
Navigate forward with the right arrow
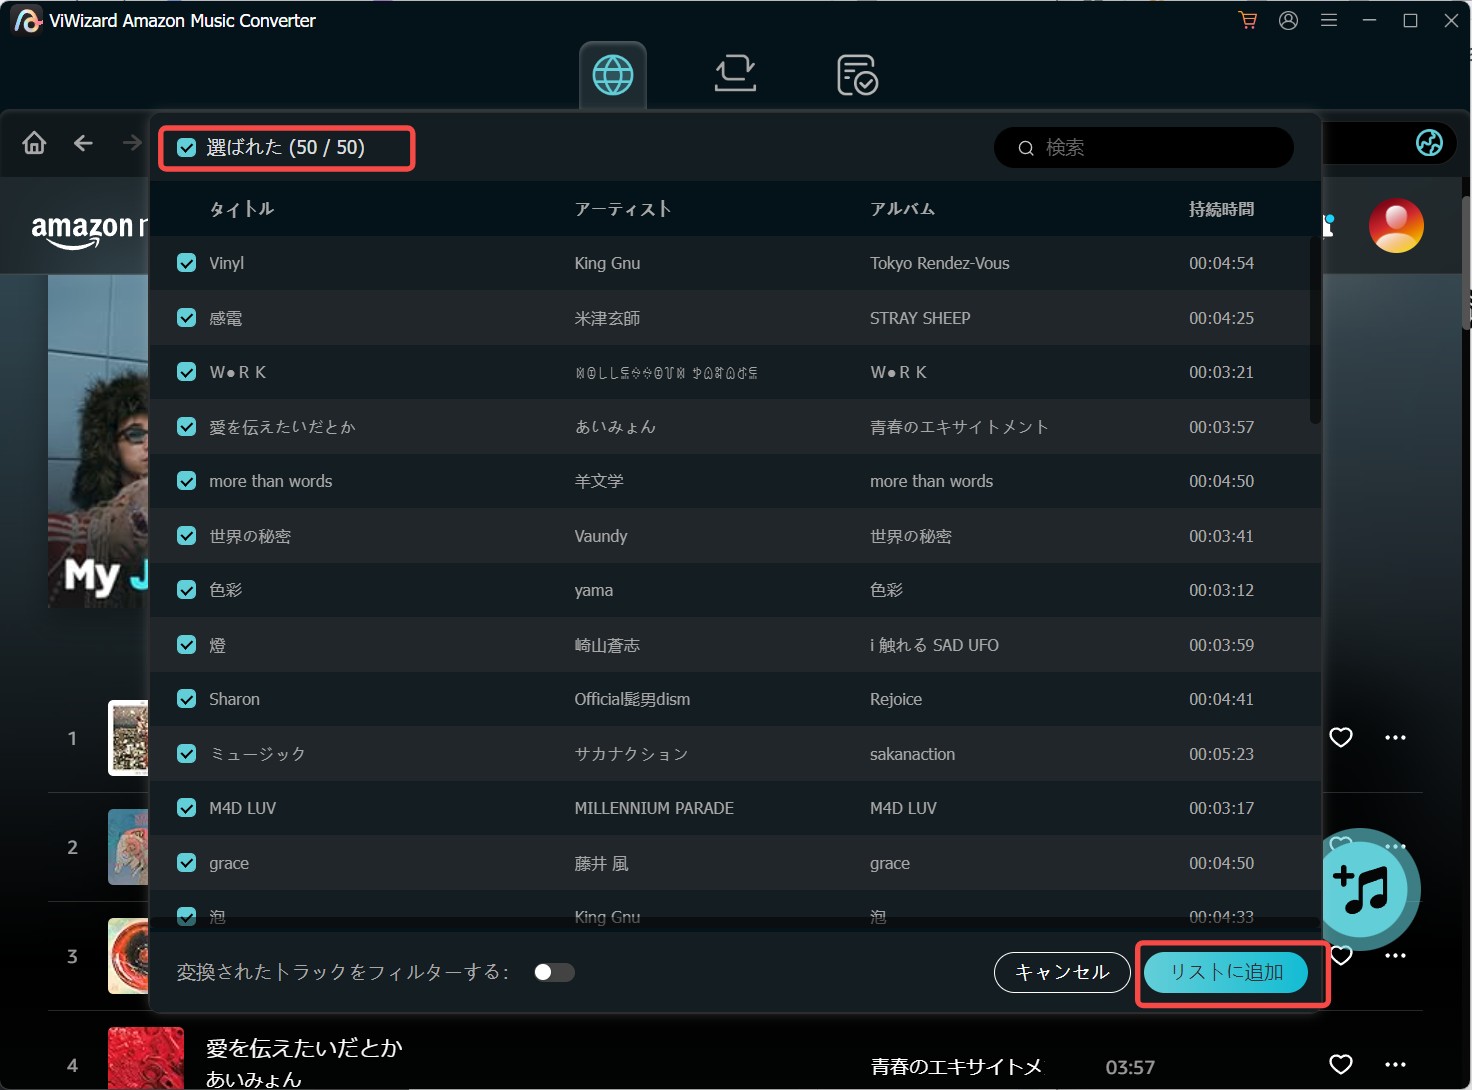click(132, 143)
